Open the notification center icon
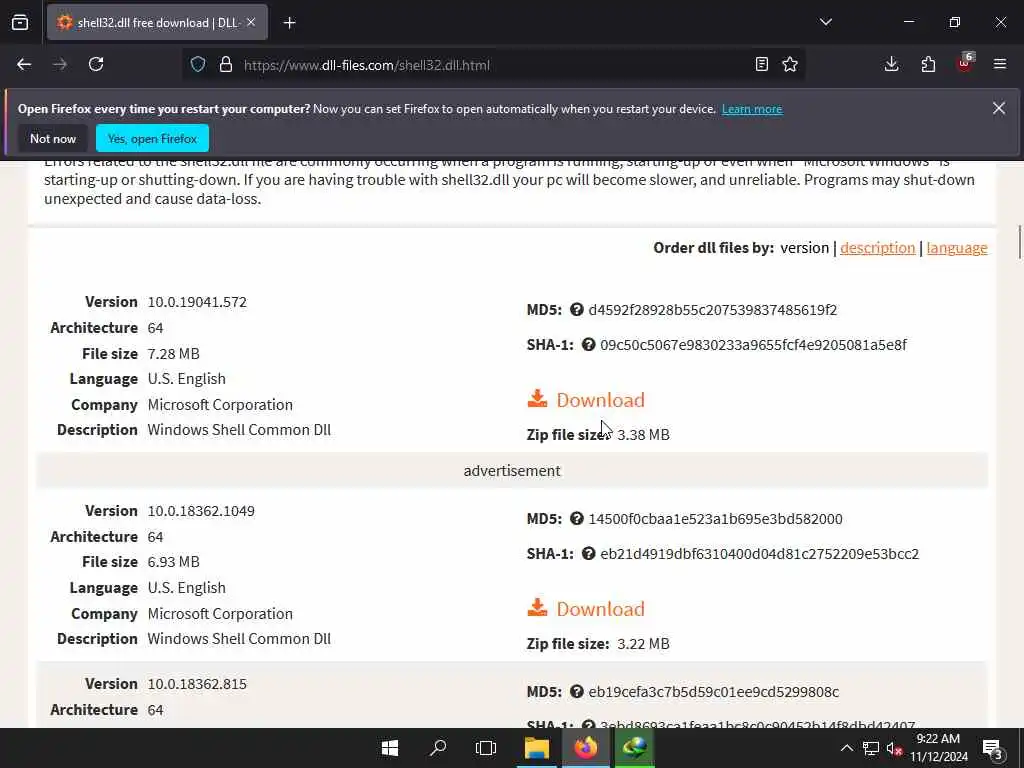This screenshot has height=768, width=1024. [x=993, y=748]
